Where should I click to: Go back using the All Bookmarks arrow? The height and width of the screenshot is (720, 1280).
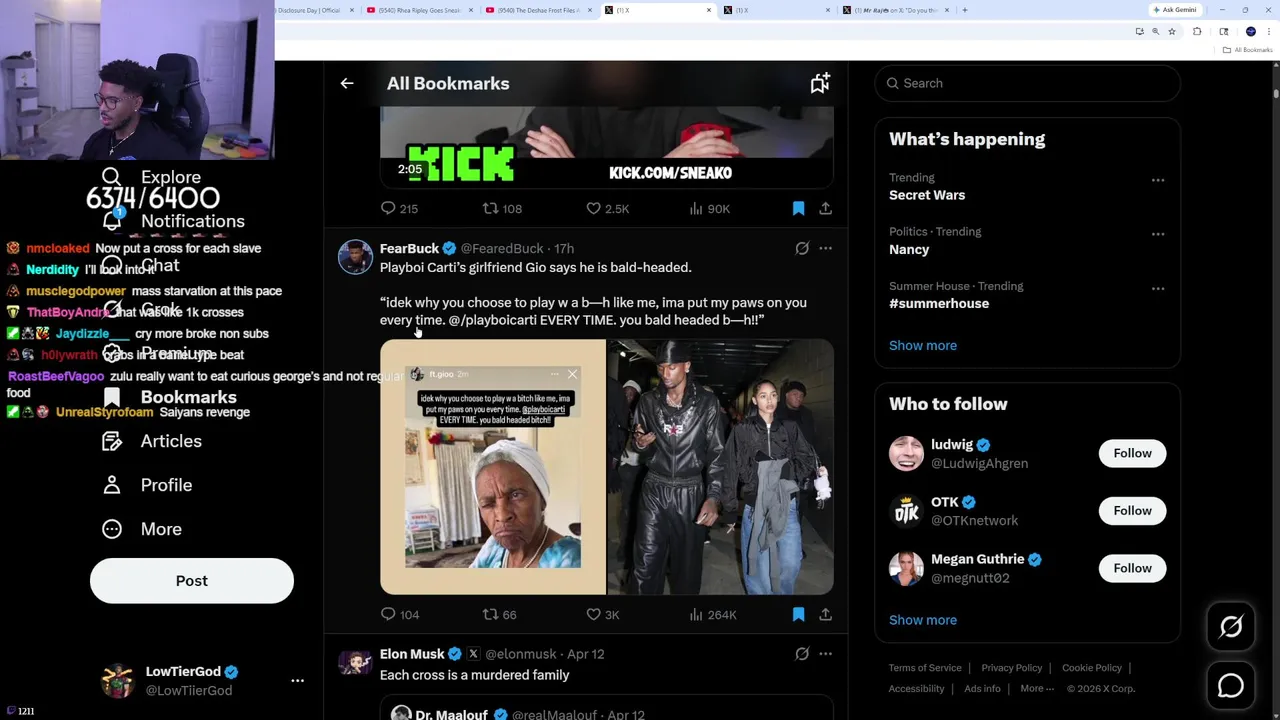coord(347,84)
